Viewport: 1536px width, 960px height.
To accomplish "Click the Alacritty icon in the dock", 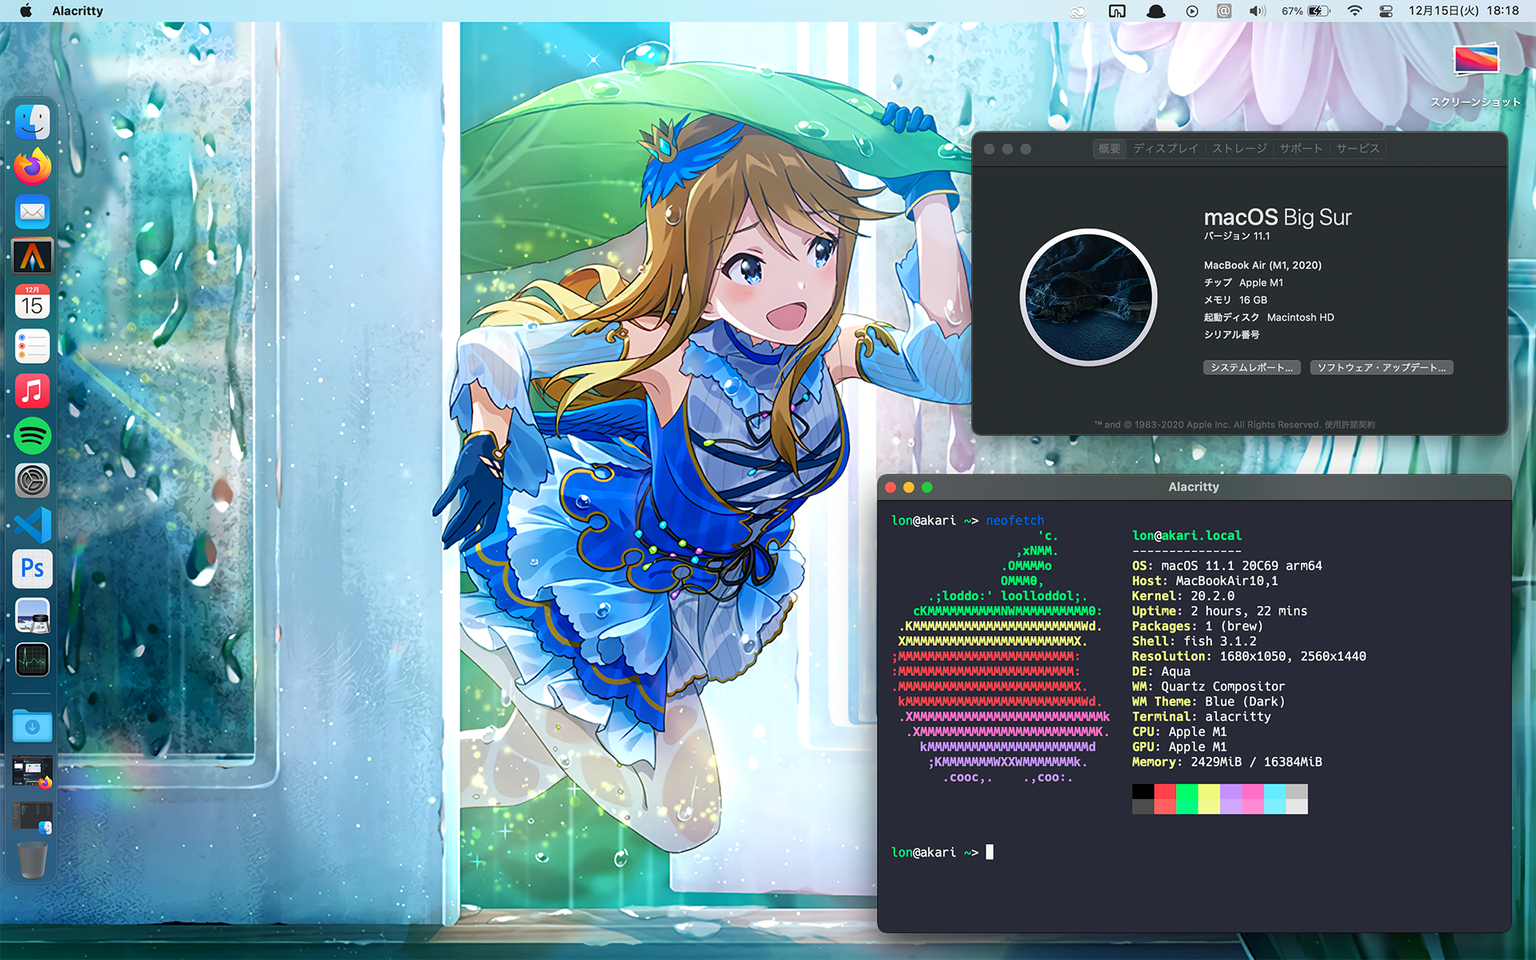I will pos(32,257).
